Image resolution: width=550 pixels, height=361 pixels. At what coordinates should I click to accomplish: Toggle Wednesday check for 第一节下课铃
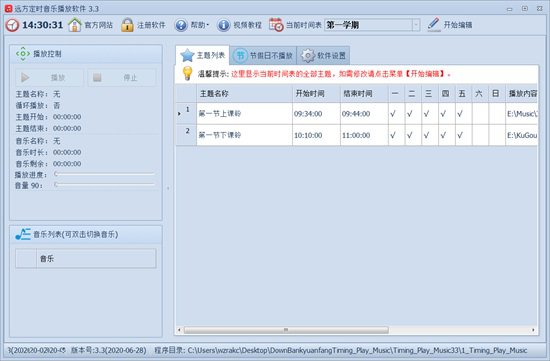(427, 135)
